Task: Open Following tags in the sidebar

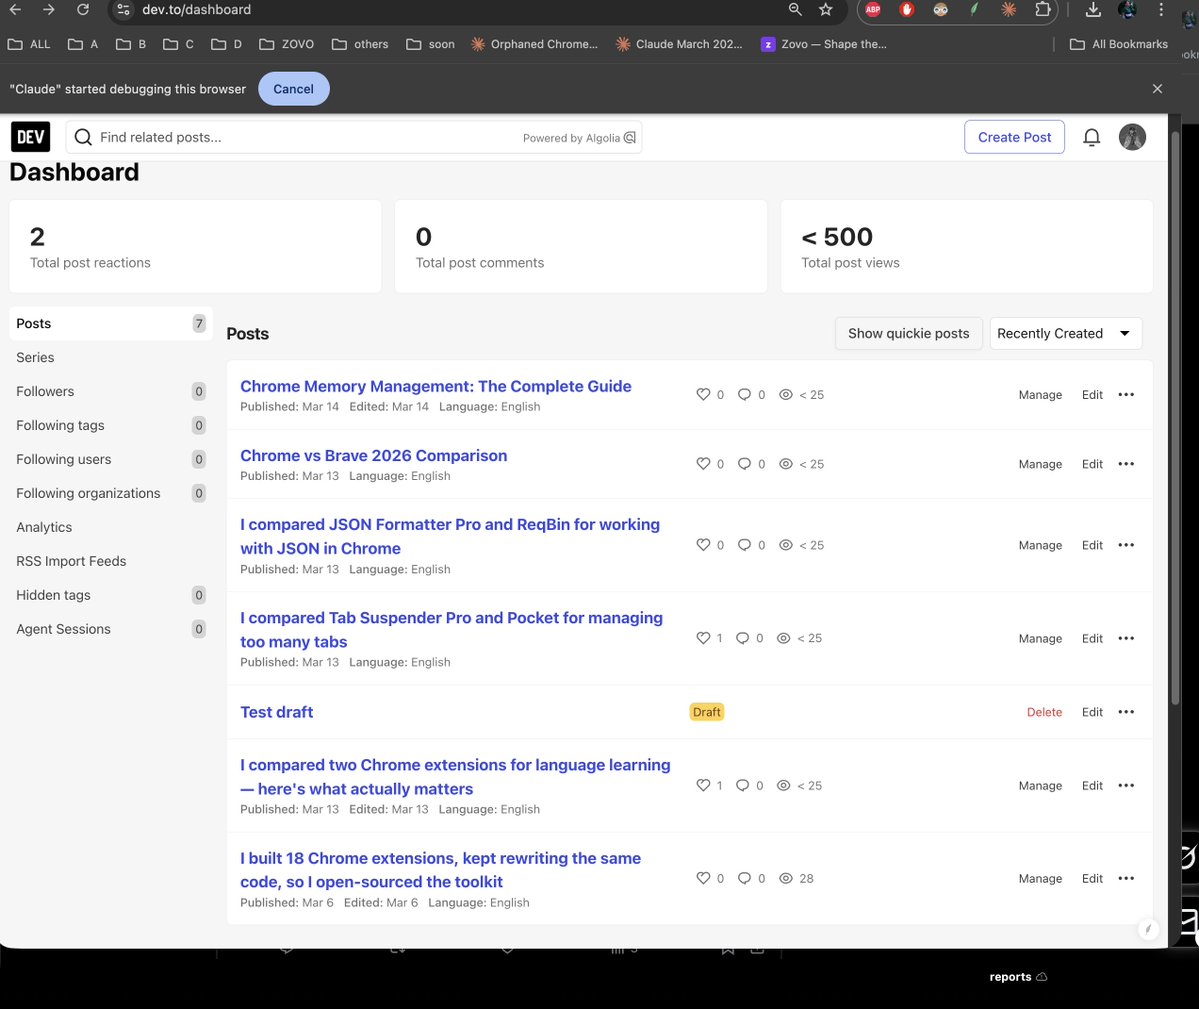Action: (111, 425)
